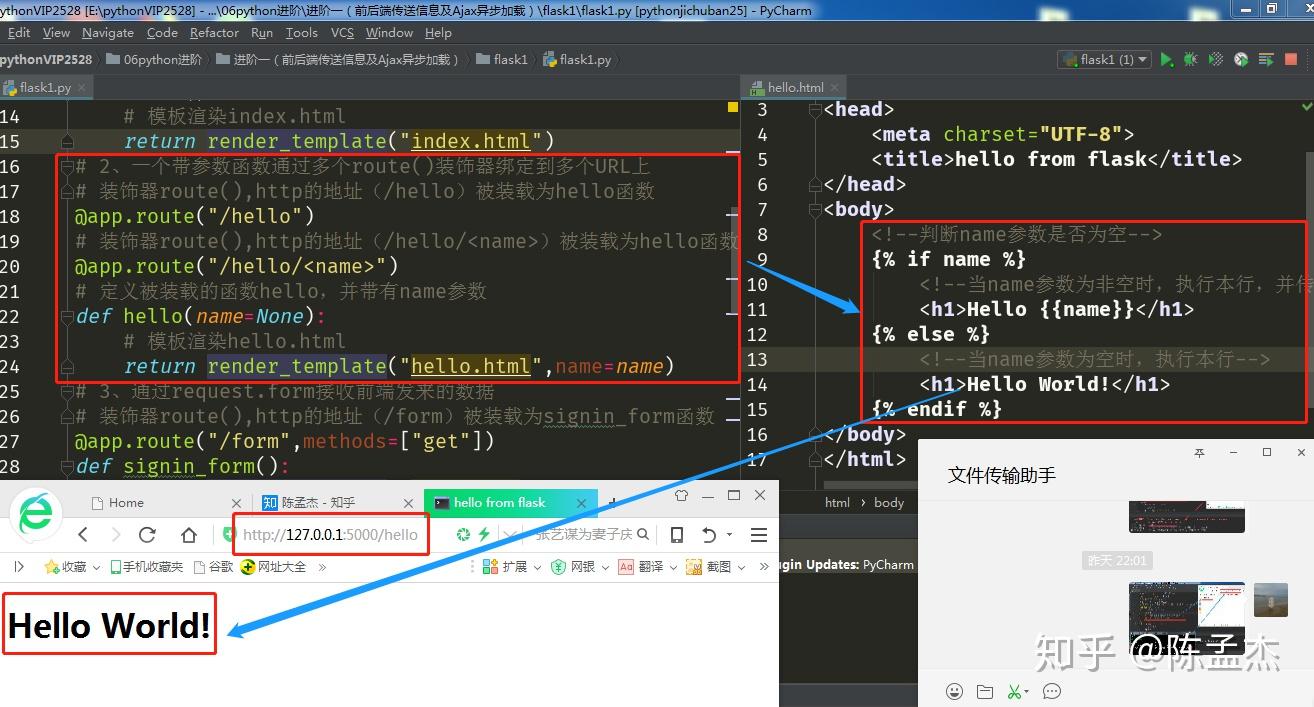This screenshot has height=707, width=1314.
Task: Click the address bar with 127.0.0.1:5000/hello
Action: pos(330,535)
